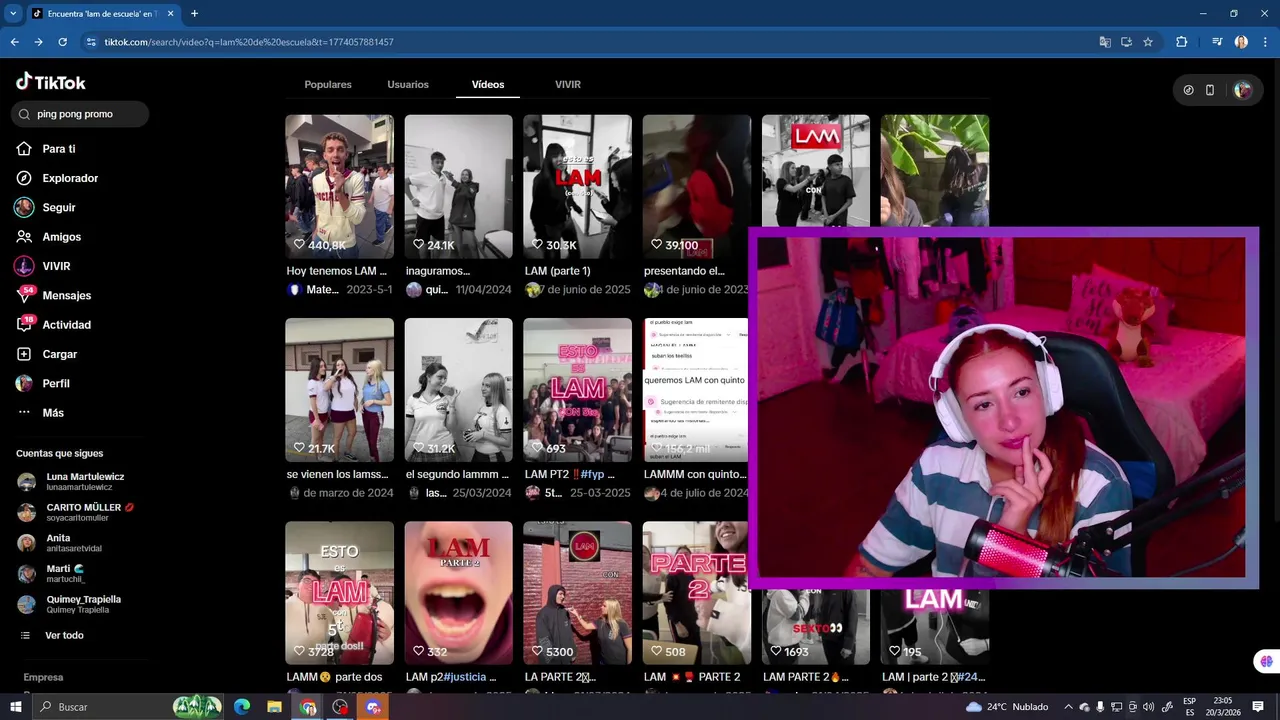This screenshot has width=1280, height=720.
Task: Open video 'presentando el...' with 39,100 likes
Action: pyautogui.click(x=696, y=186)
